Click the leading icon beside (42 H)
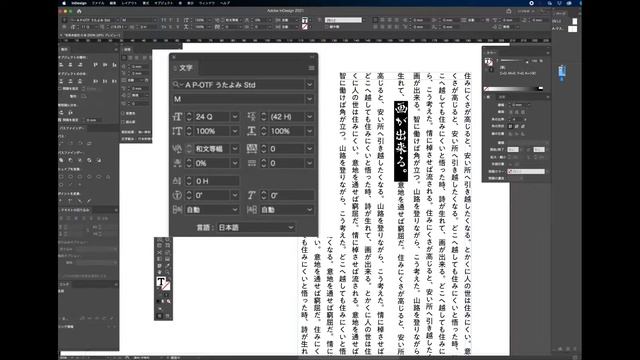Image resolution: width=640 pixels, height=360 pixels. [252, 117]
